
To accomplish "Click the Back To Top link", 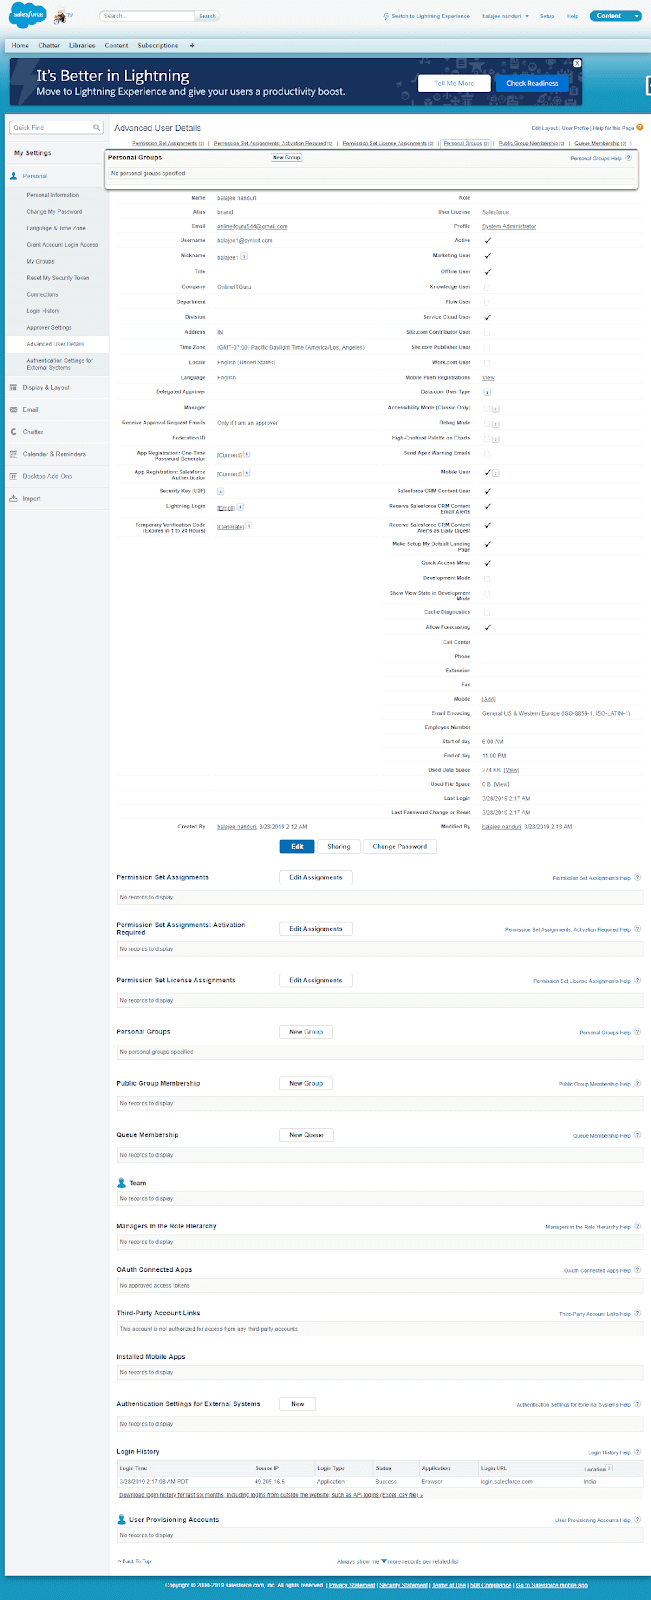I will coord(135,1561).
